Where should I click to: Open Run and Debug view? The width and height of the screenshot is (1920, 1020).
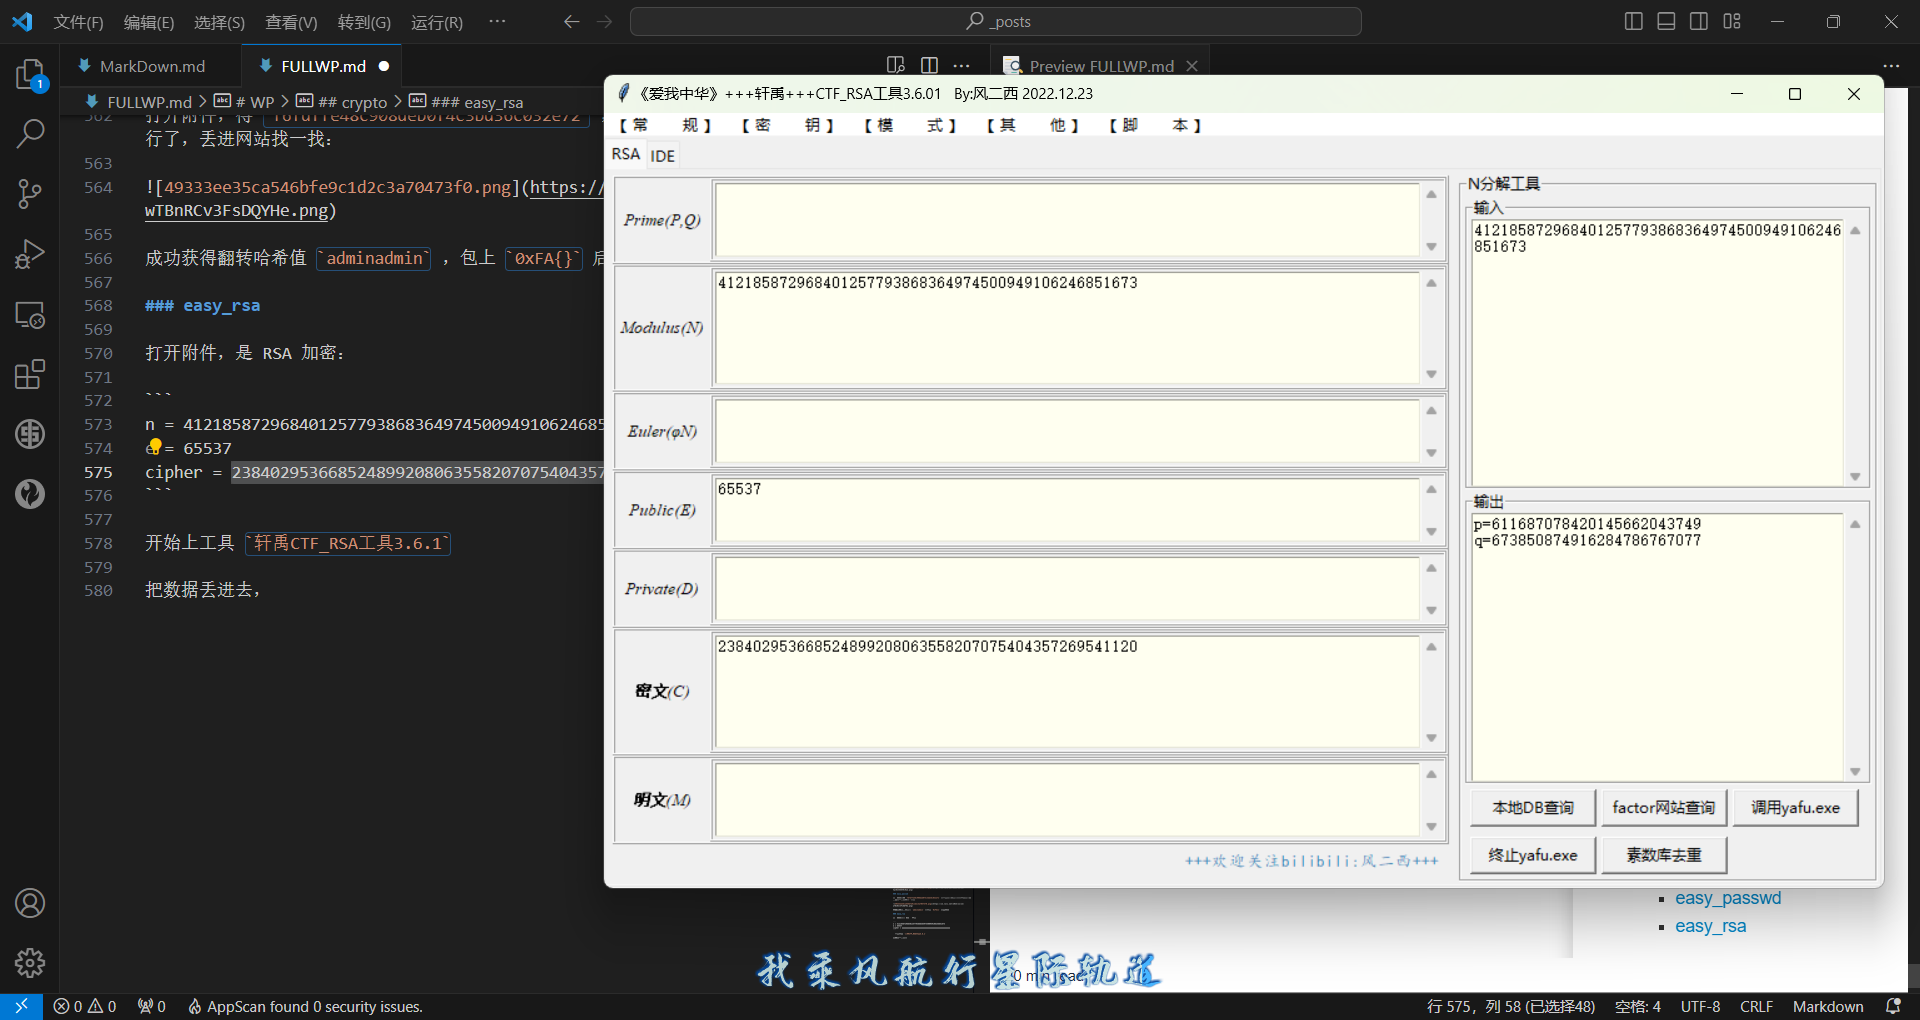pos(30,254)
